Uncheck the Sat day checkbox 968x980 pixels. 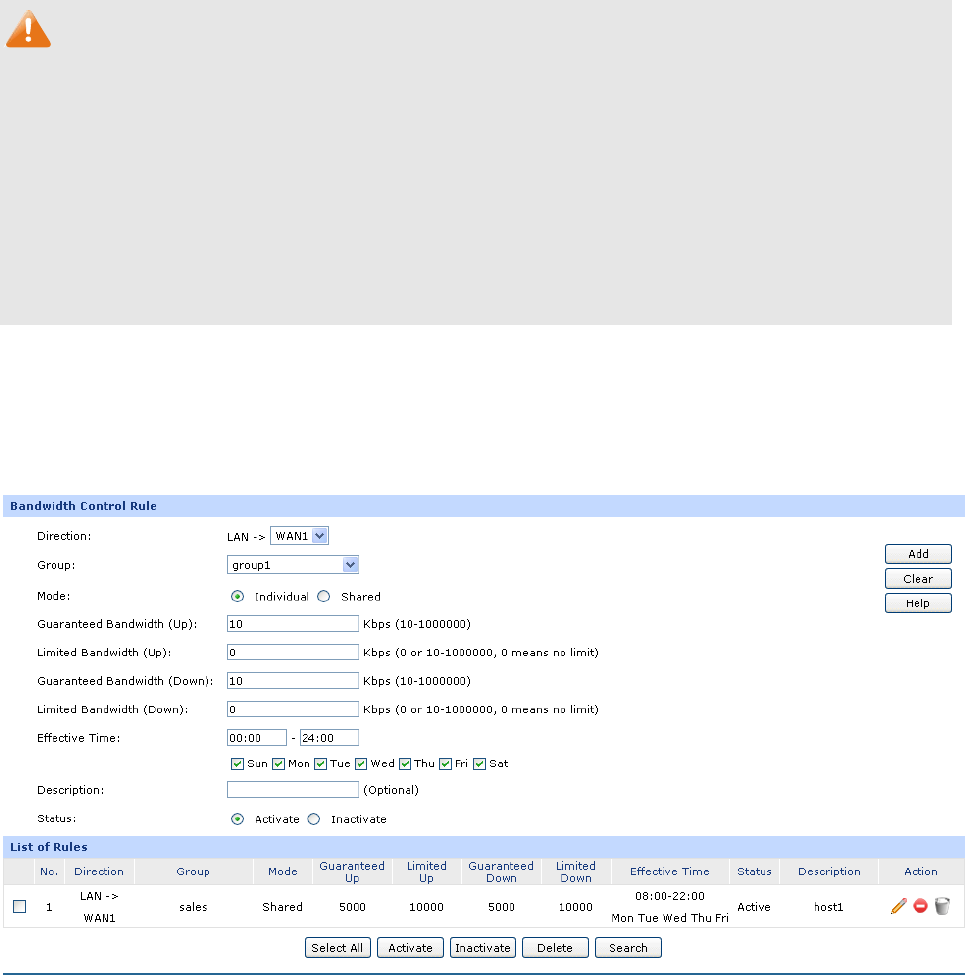(x=479, y=764)
